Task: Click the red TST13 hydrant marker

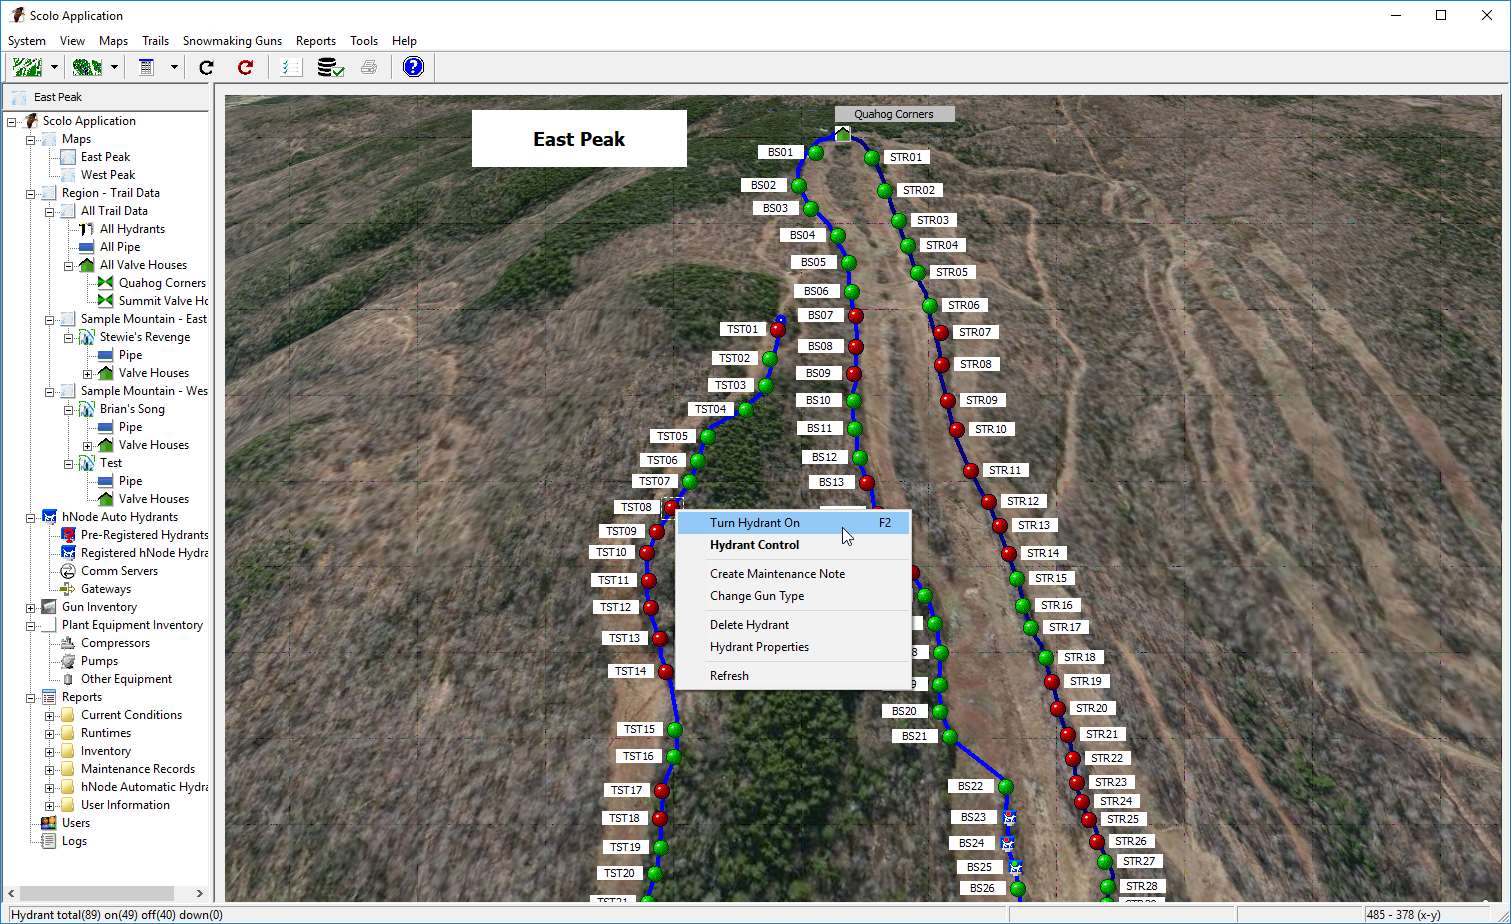Action: click(661, 637)
